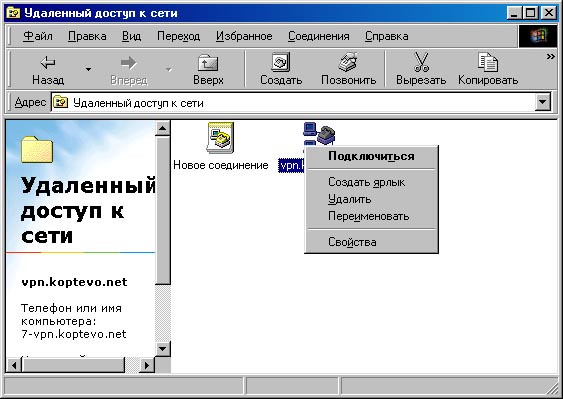The height and width of the screenshot is (399, 563).
Task: Minimize the Удаленный доступ к сети window
Action: tap(514, 13)
